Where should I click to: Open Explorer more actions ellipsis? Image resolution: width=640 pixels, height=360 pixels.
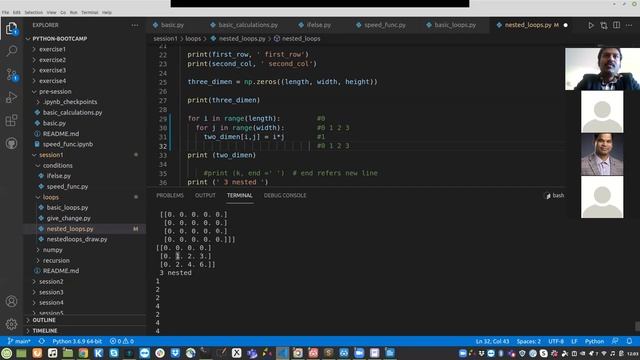click(135, 25)
